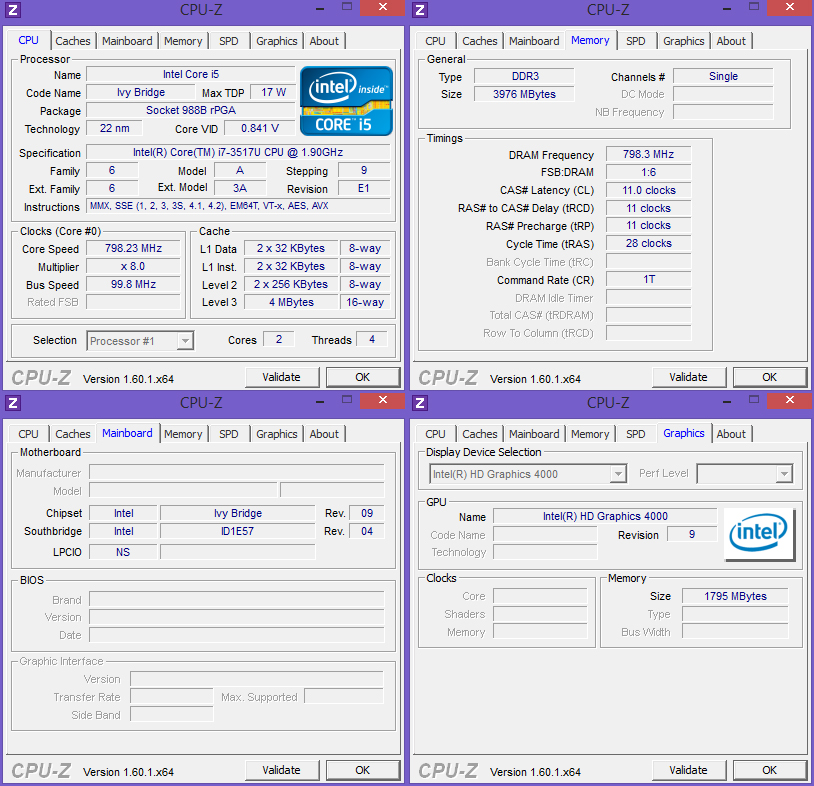Click memory Size value 3976 MBytes
Viewport: 814px width, 786px height.
coord(524,94)
